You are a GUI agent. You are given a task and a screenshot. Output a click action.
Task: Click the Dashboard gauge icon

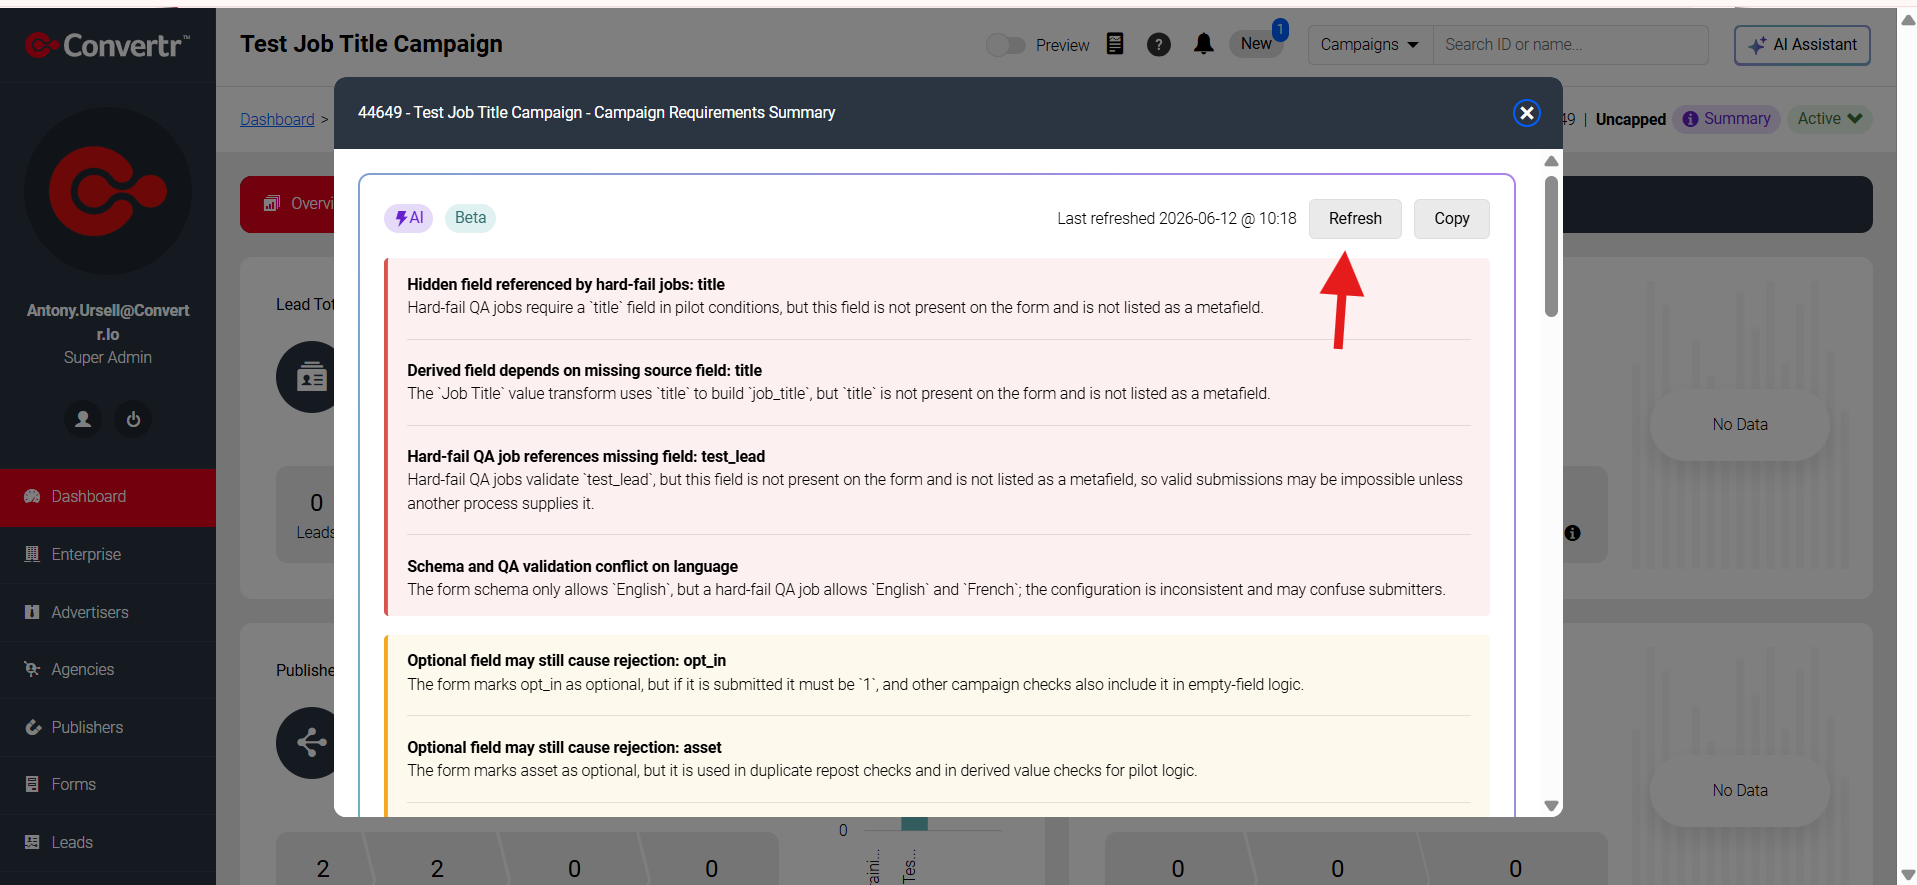click(x=32, y=496)
